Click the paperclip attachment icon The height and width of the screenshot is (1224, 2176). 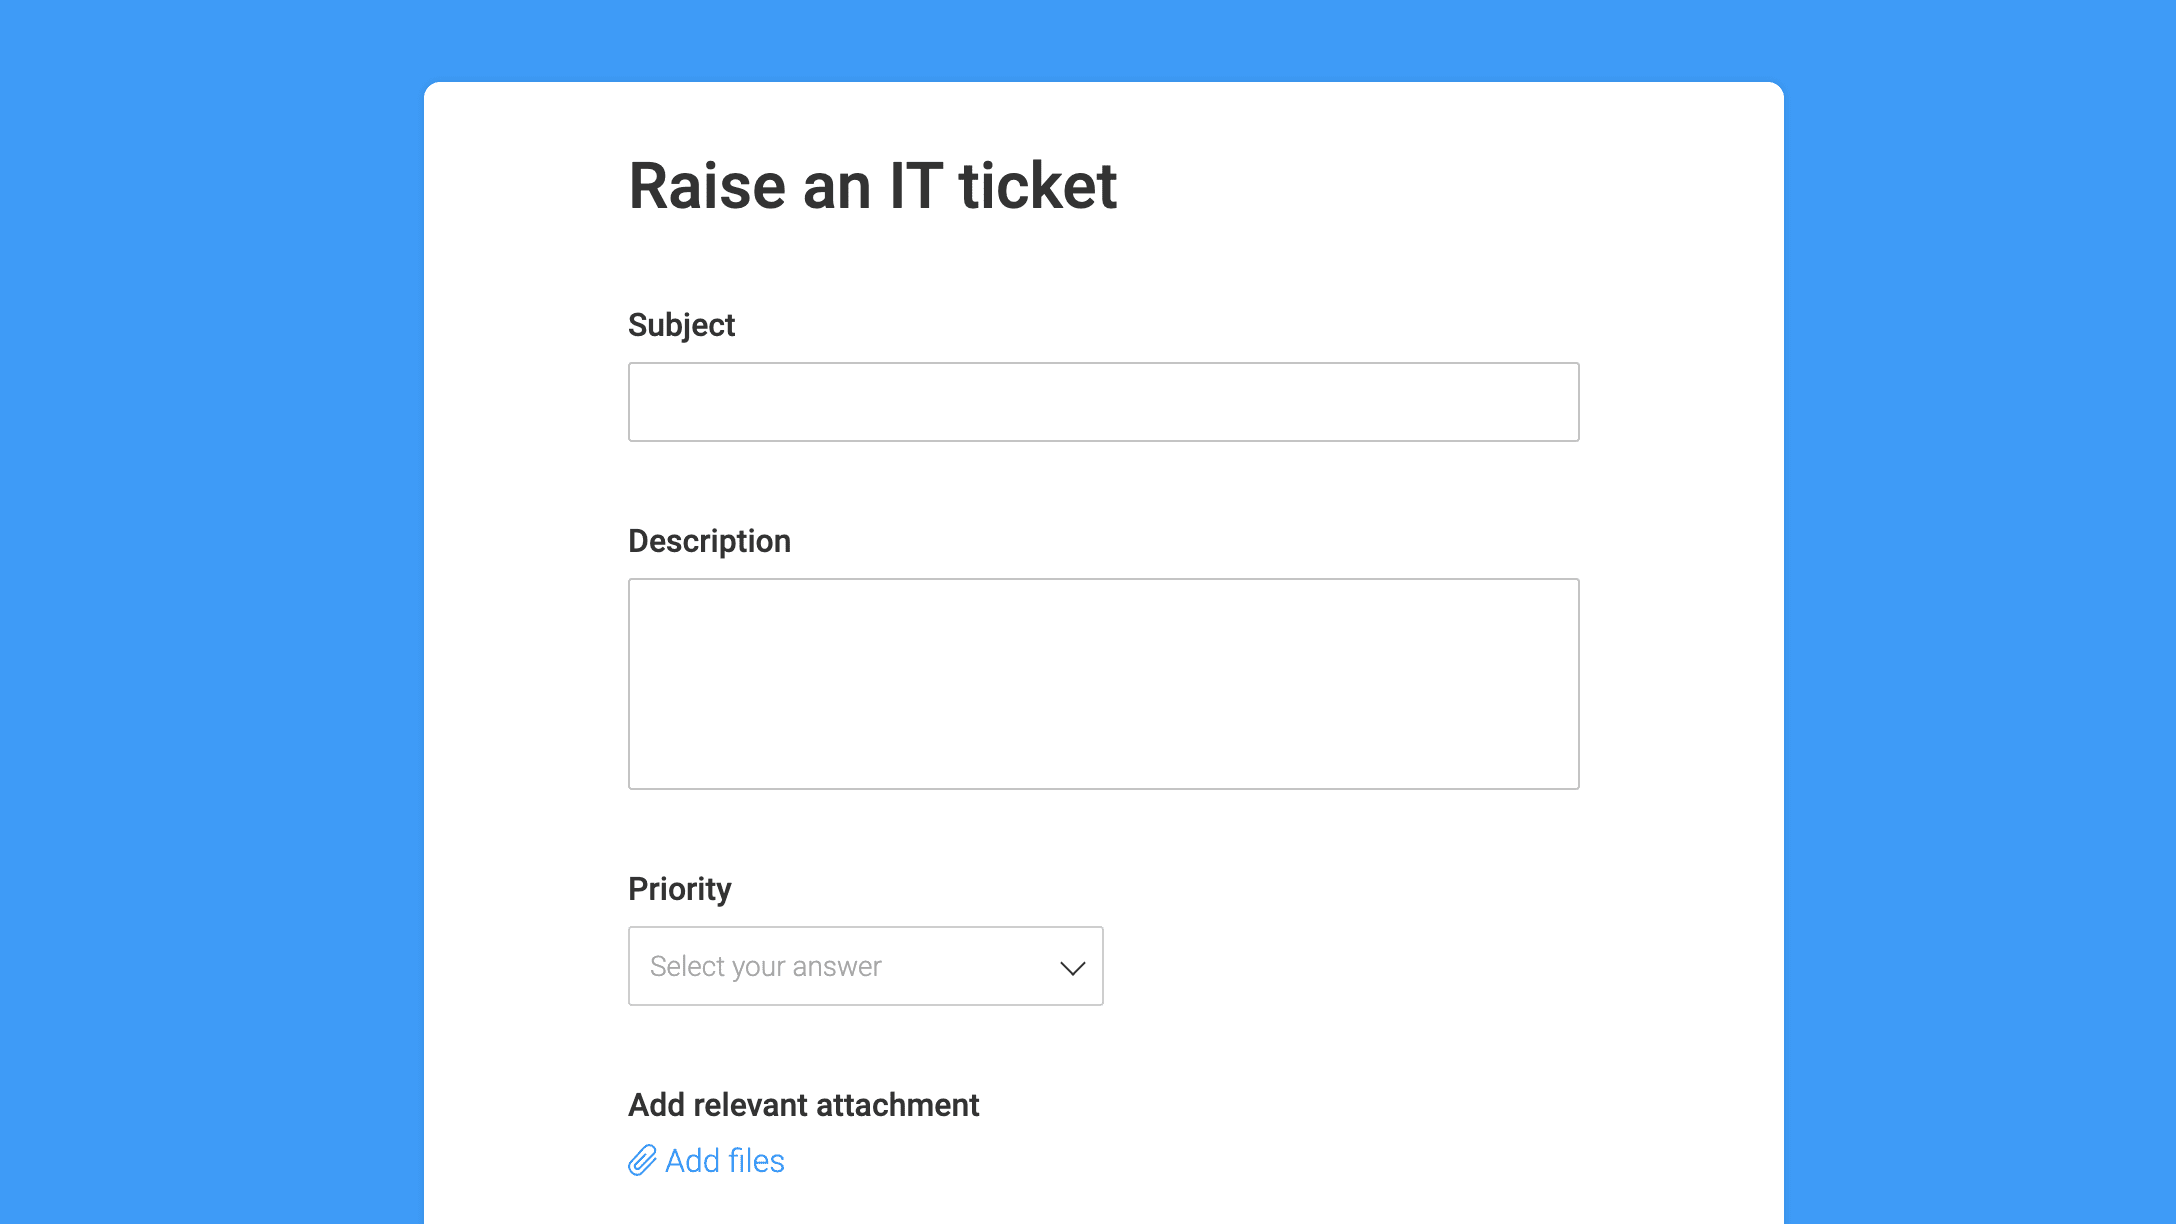[x=642, y=1160]
